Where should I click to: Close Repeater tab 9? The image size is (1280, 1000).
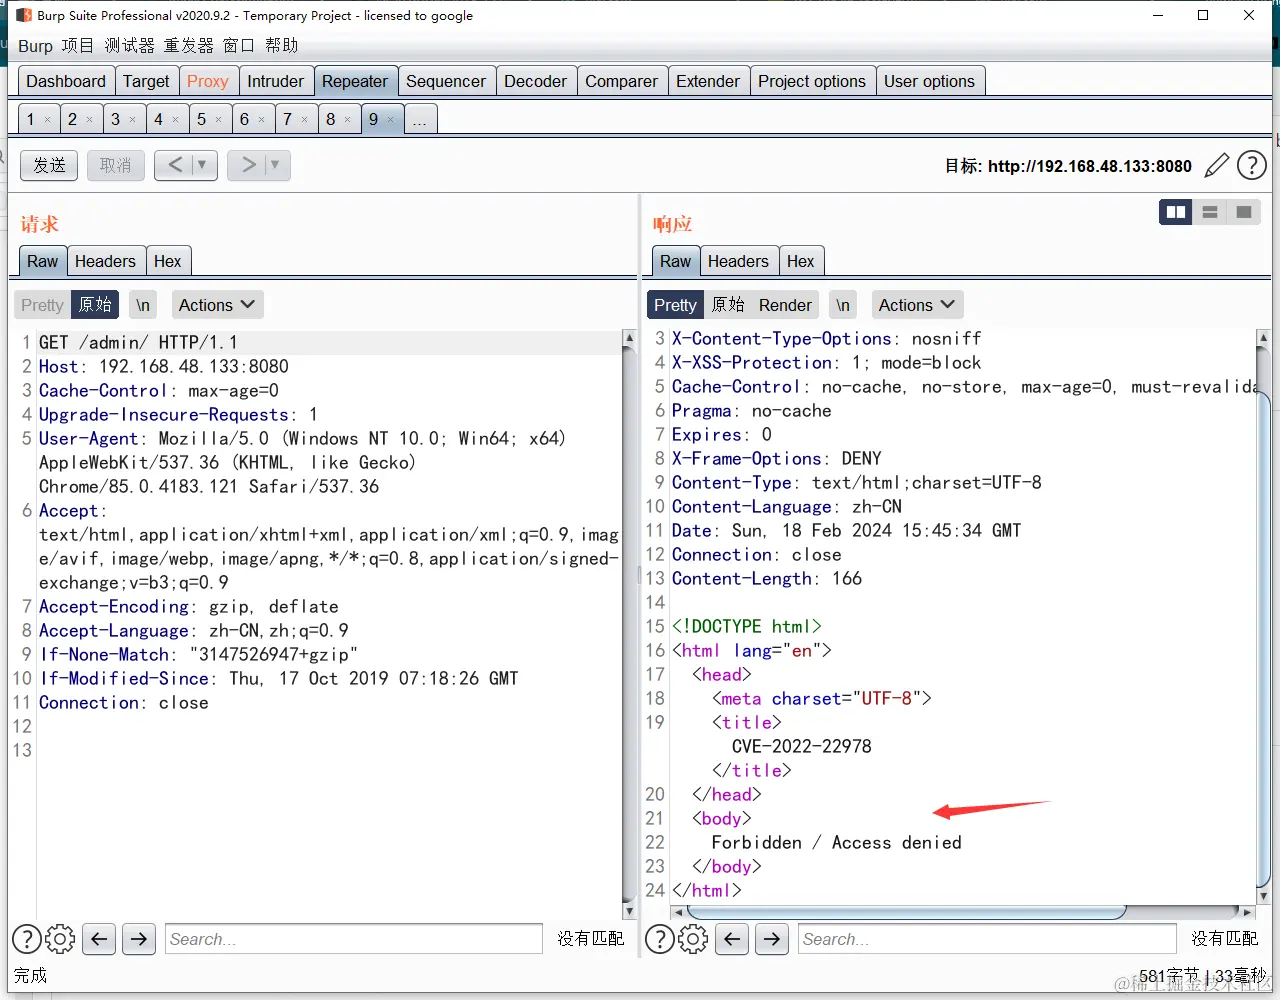coord(390,120)
